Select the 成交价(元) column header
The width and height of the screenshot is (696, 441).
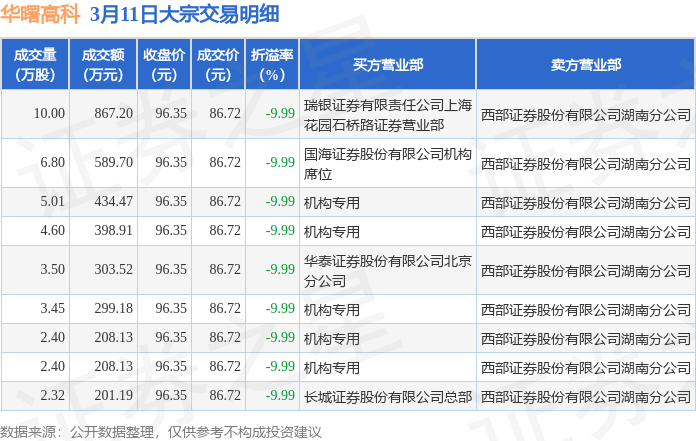point(218,64)
